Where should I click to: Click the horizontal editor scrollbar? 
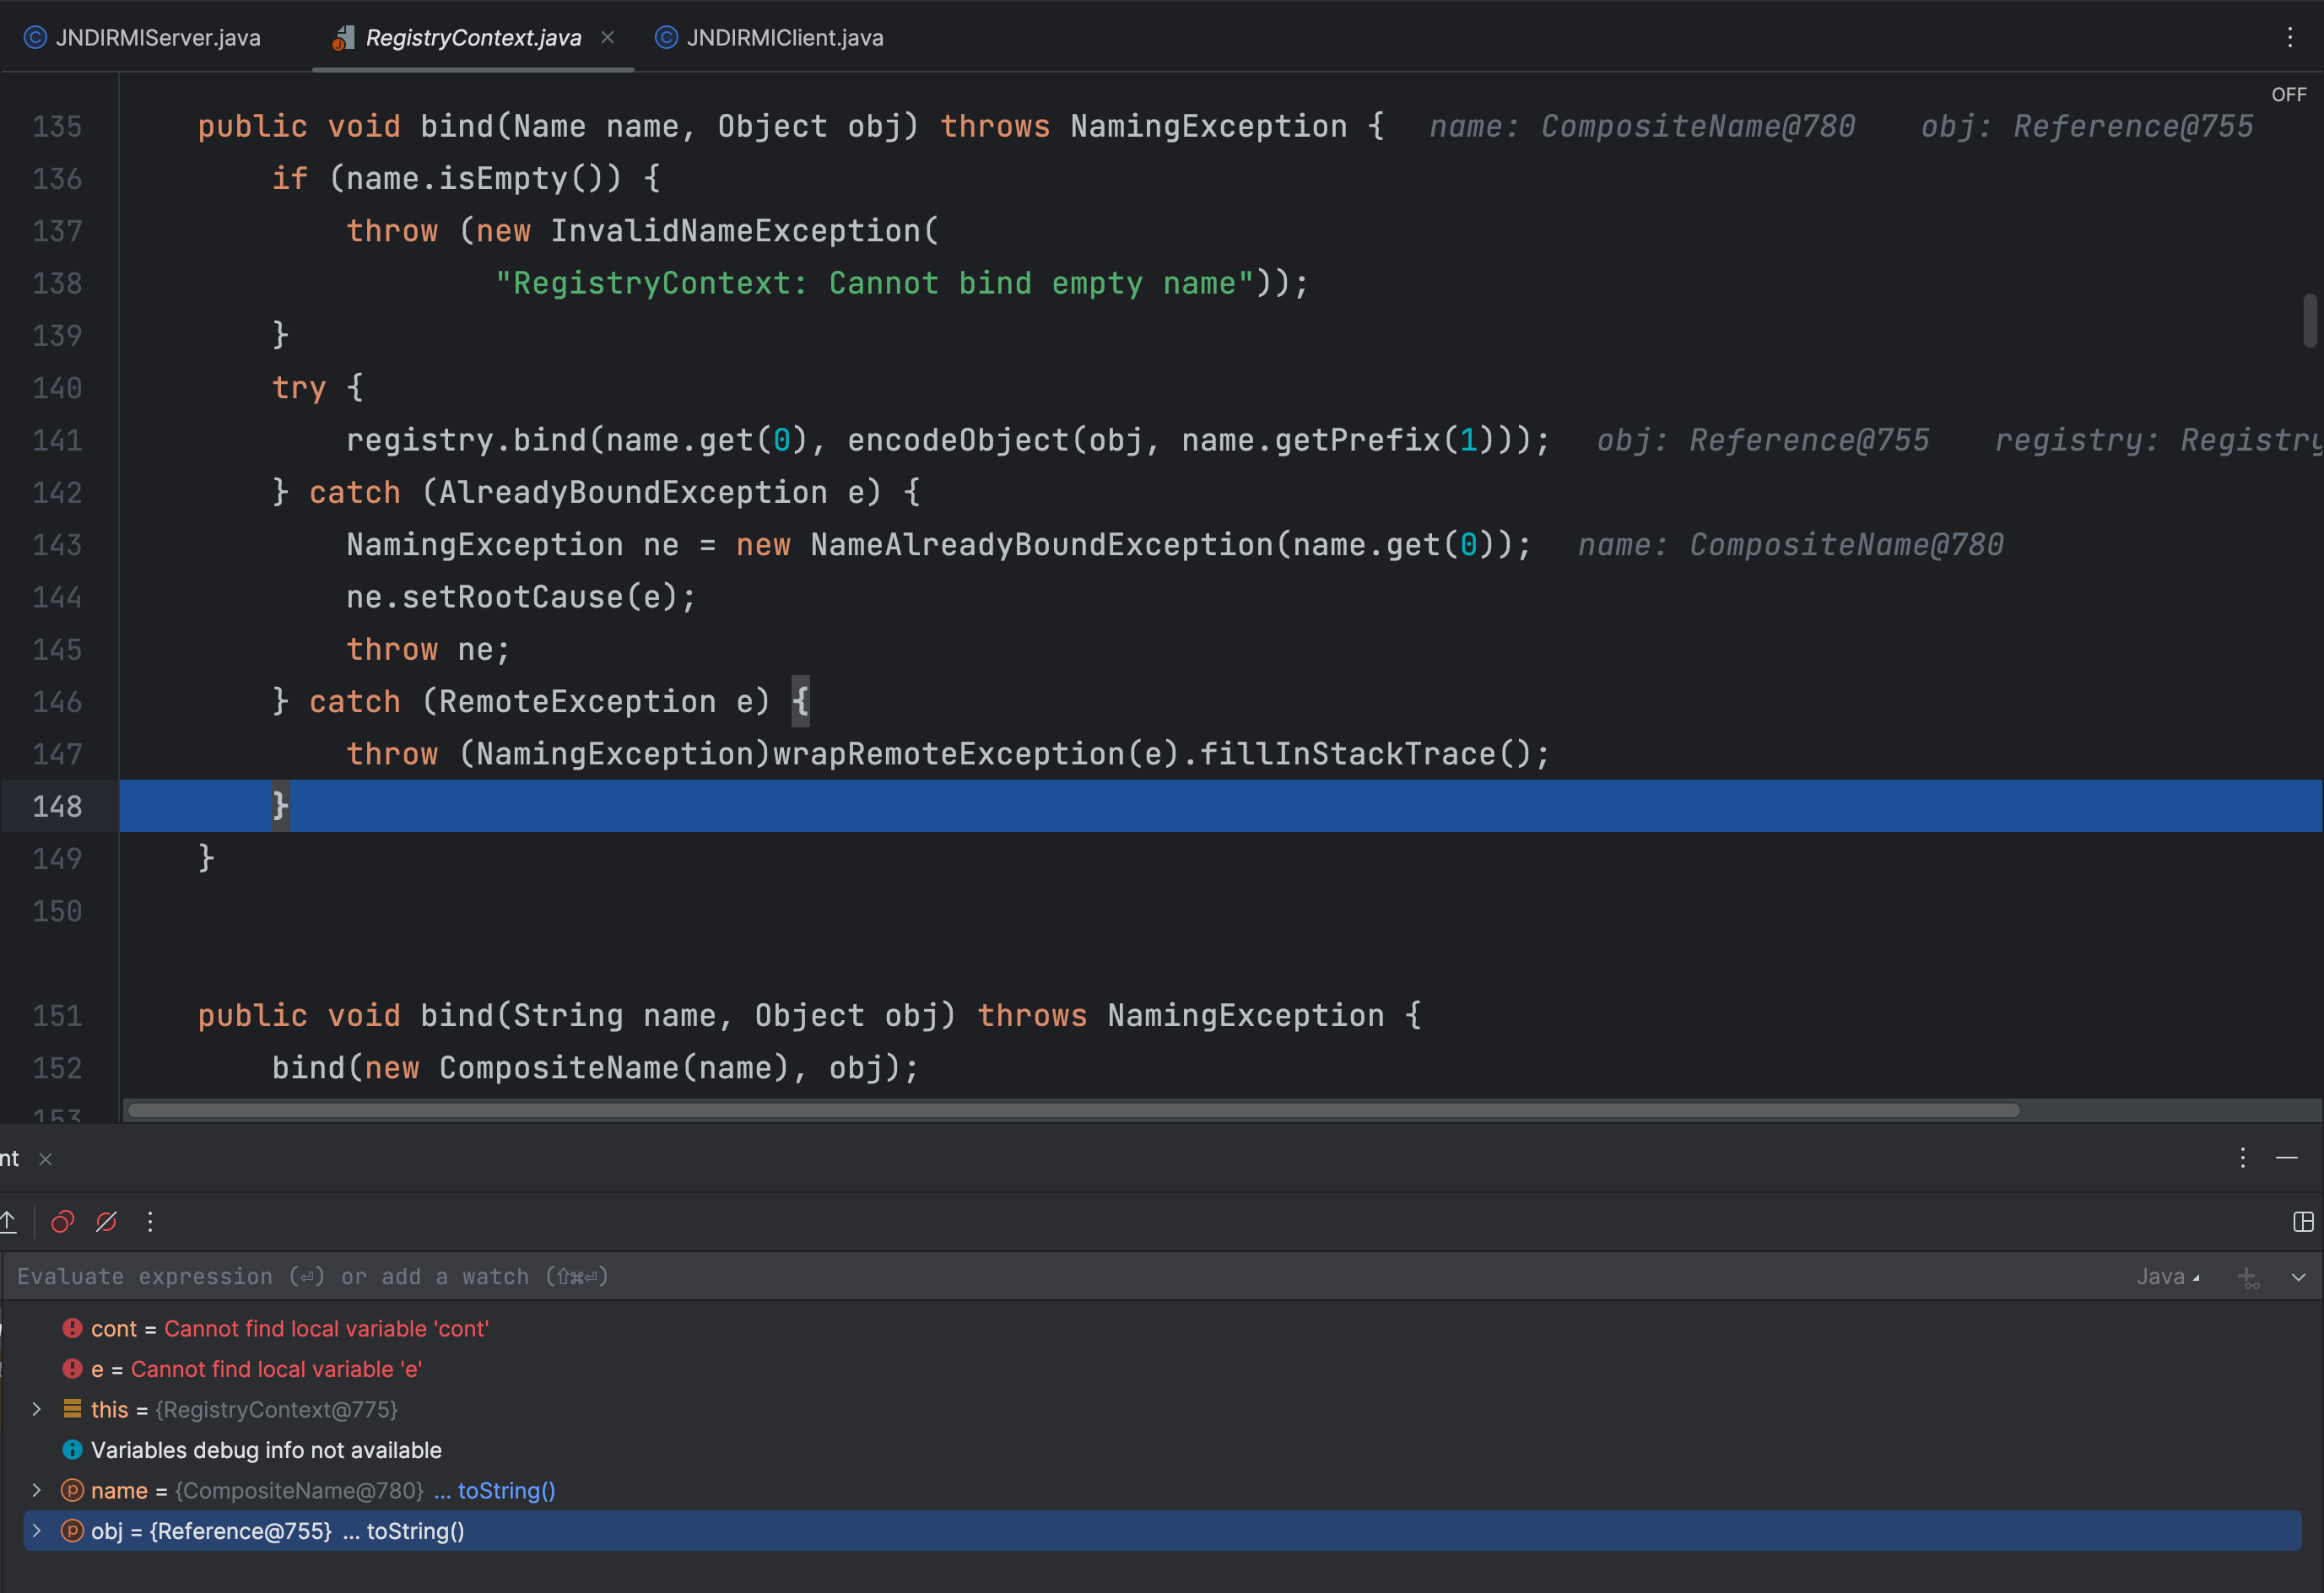(1073, 1110)
